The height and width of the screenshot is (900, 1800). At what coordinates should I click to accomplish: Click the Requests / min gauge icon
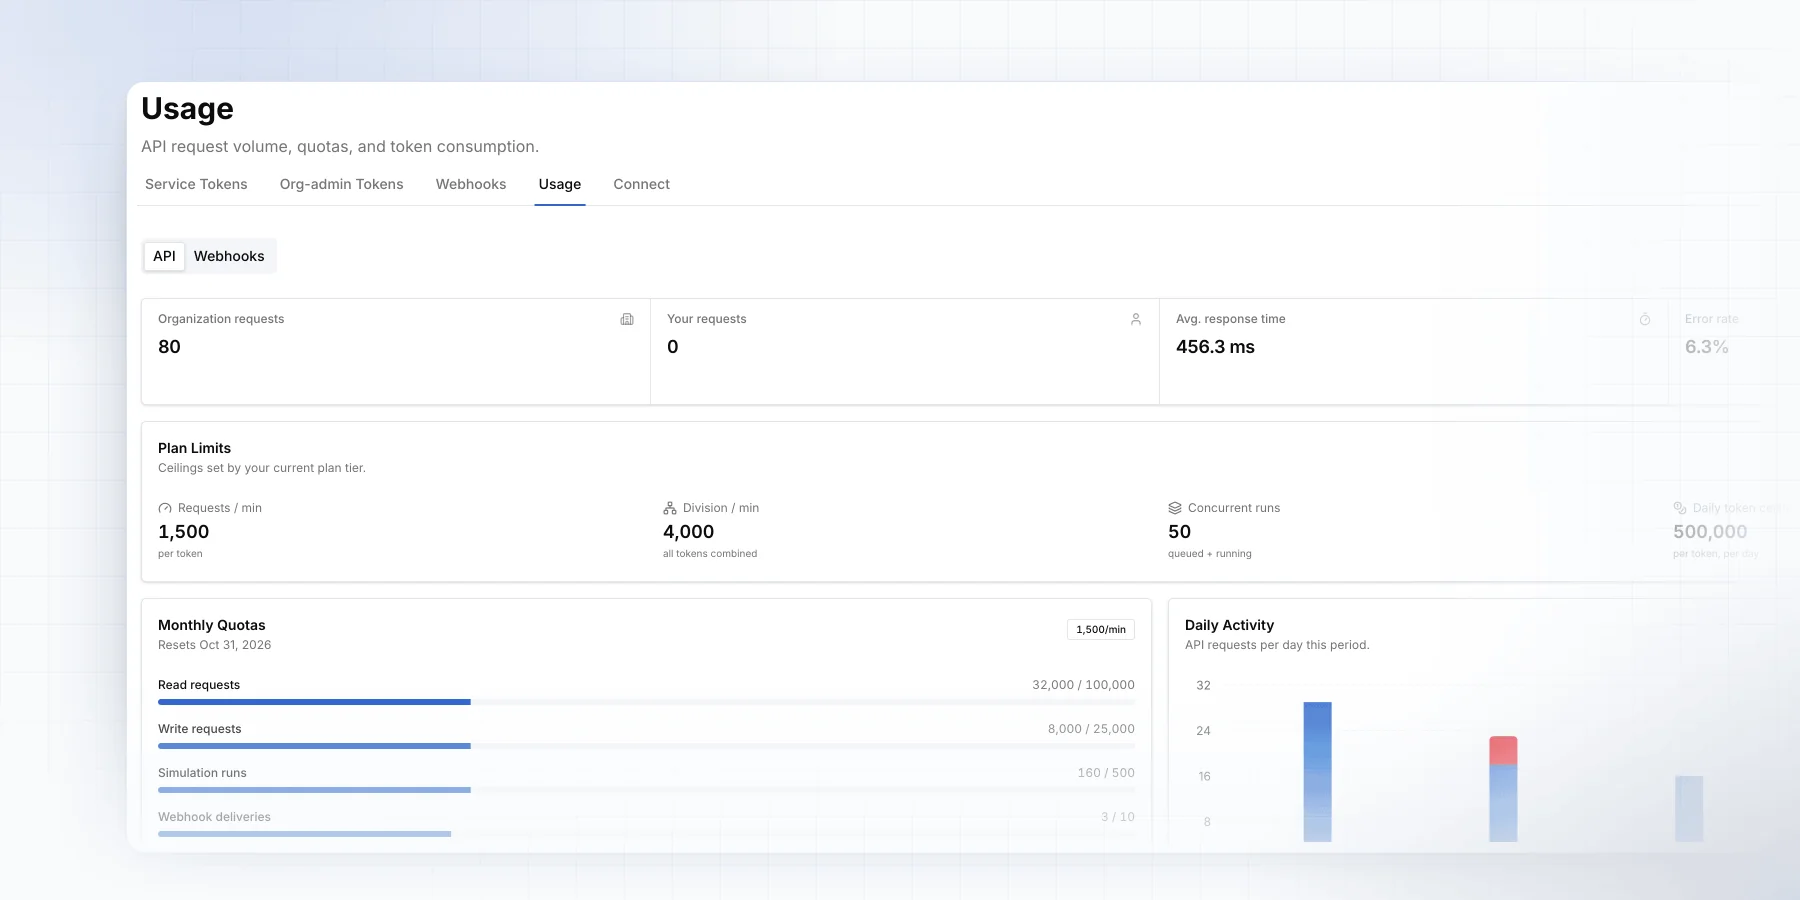point(165,508)
